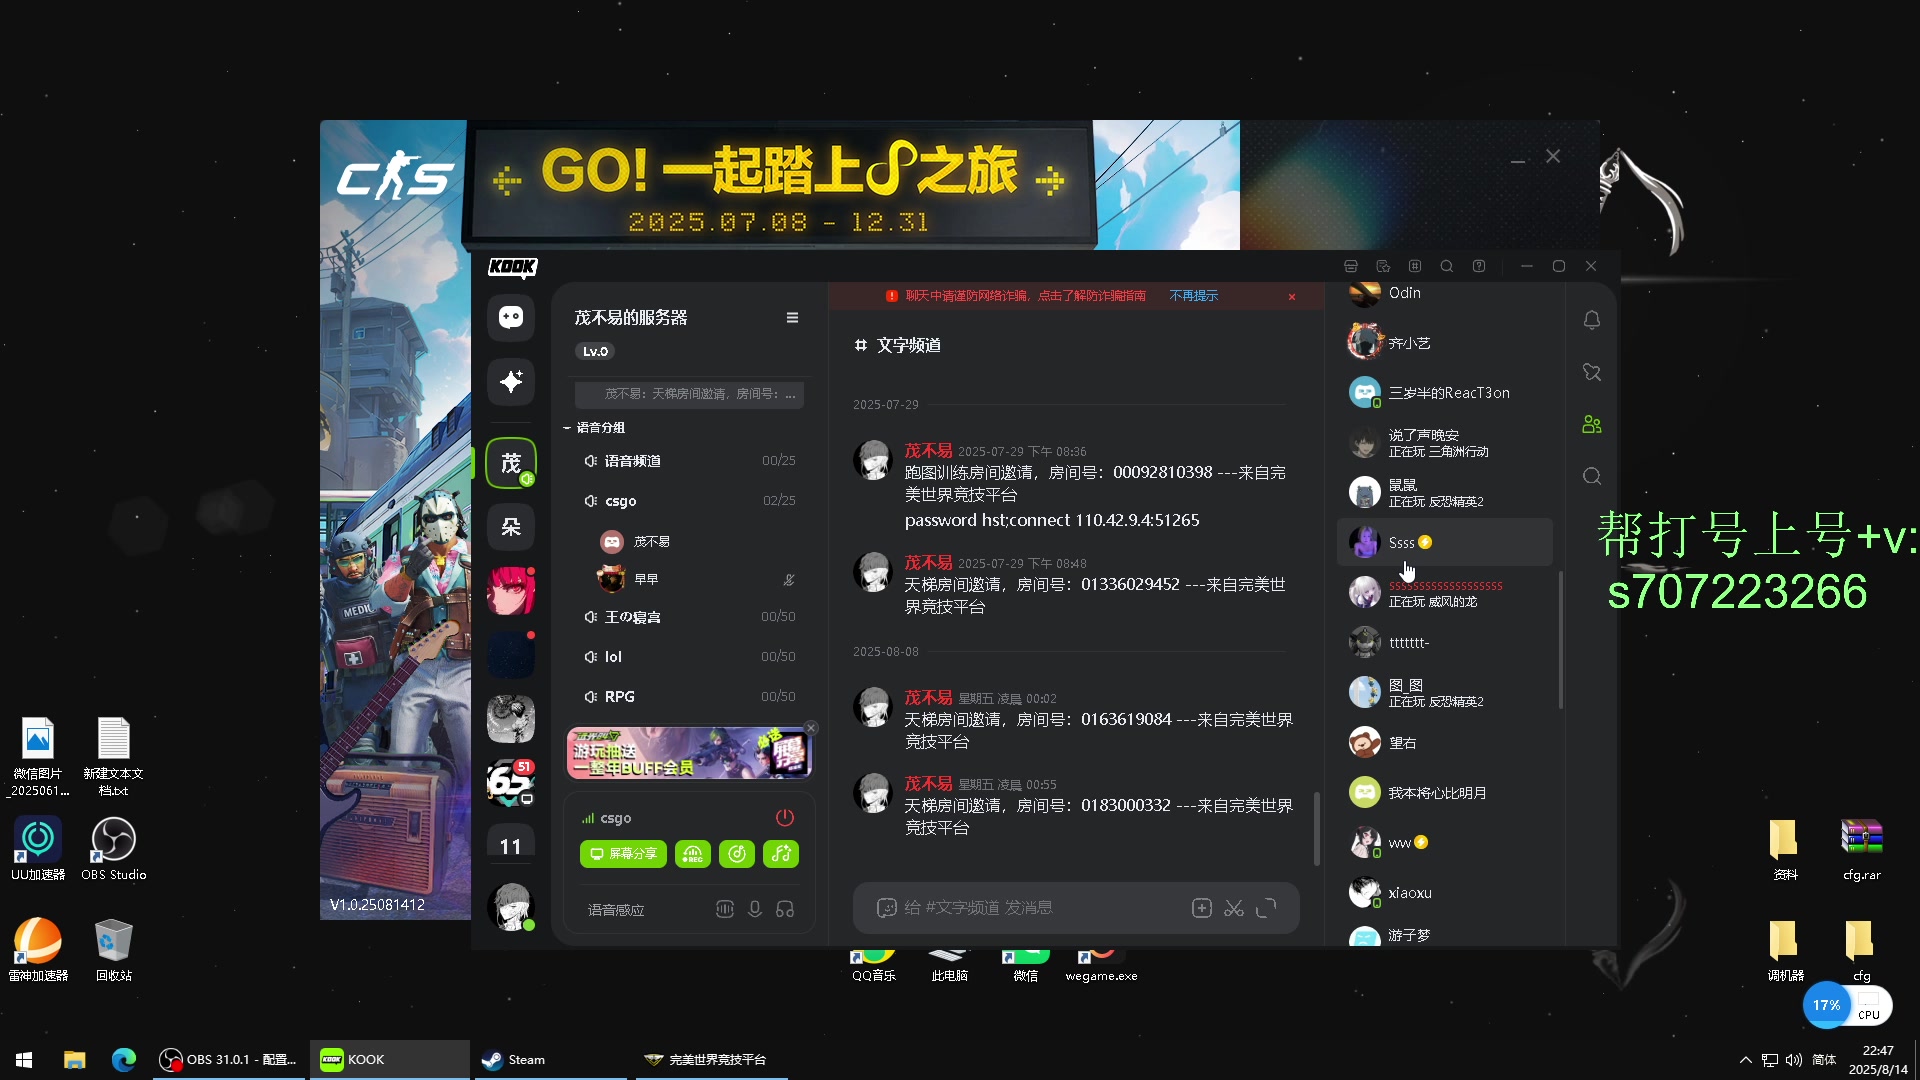Image resolution: width=1920 pixels, height=1080 pixels.
Task: Select member Ssss in member list
Action: click(1445, 543)
